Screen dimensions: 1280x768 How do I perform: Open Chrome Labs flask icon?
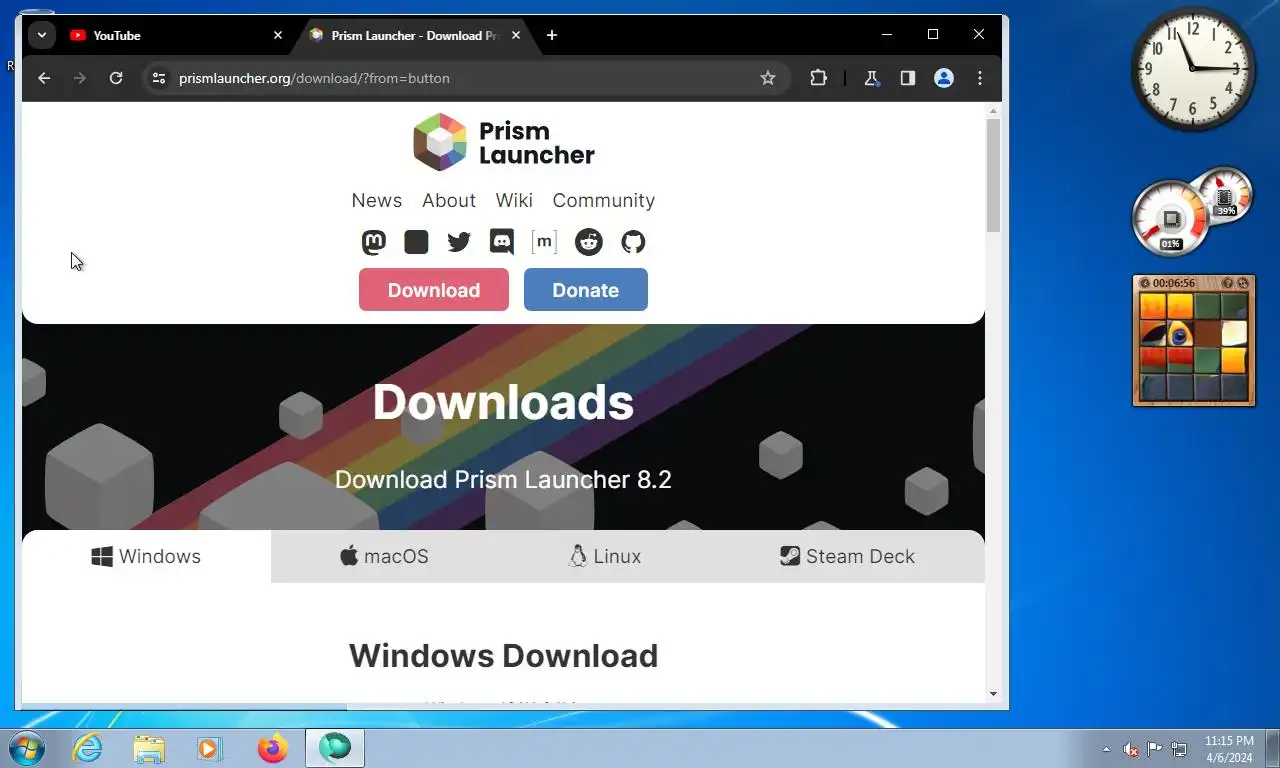(871, 78)
